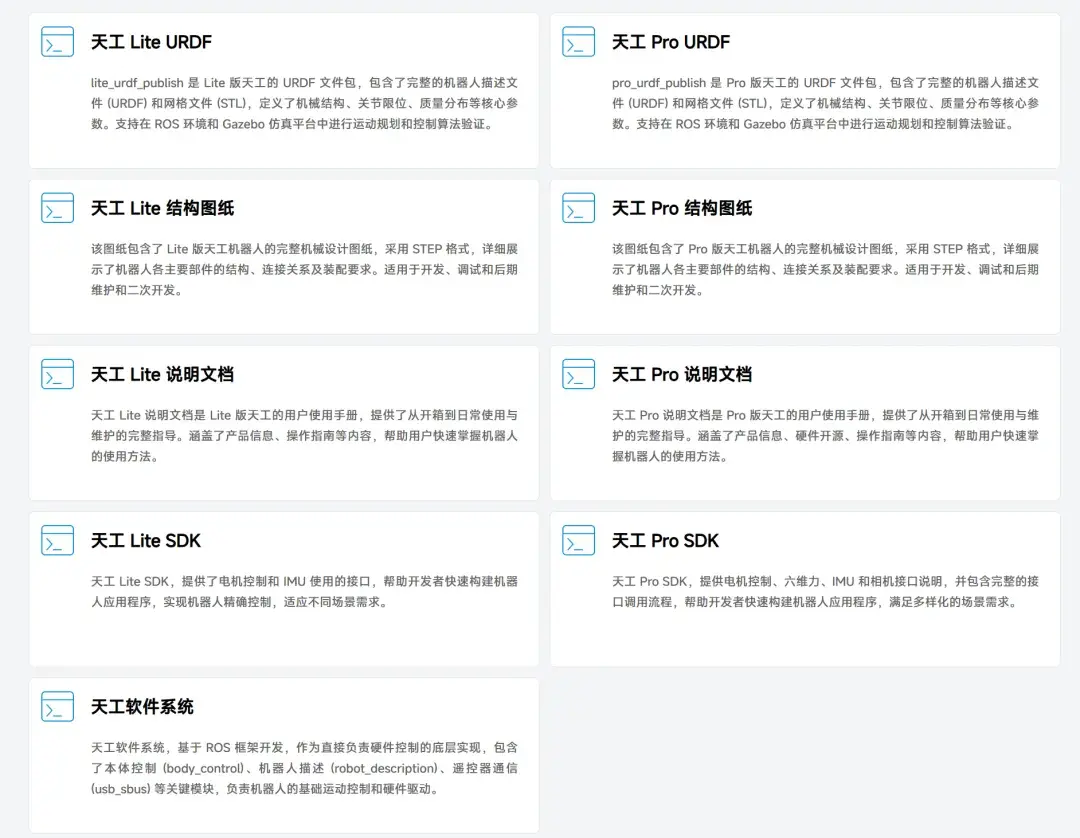Viewport: 1080px width, 838px height.
Task: Click the 天工 Lite 说明文档 user manual description
Action: click(x=304, y=436)
